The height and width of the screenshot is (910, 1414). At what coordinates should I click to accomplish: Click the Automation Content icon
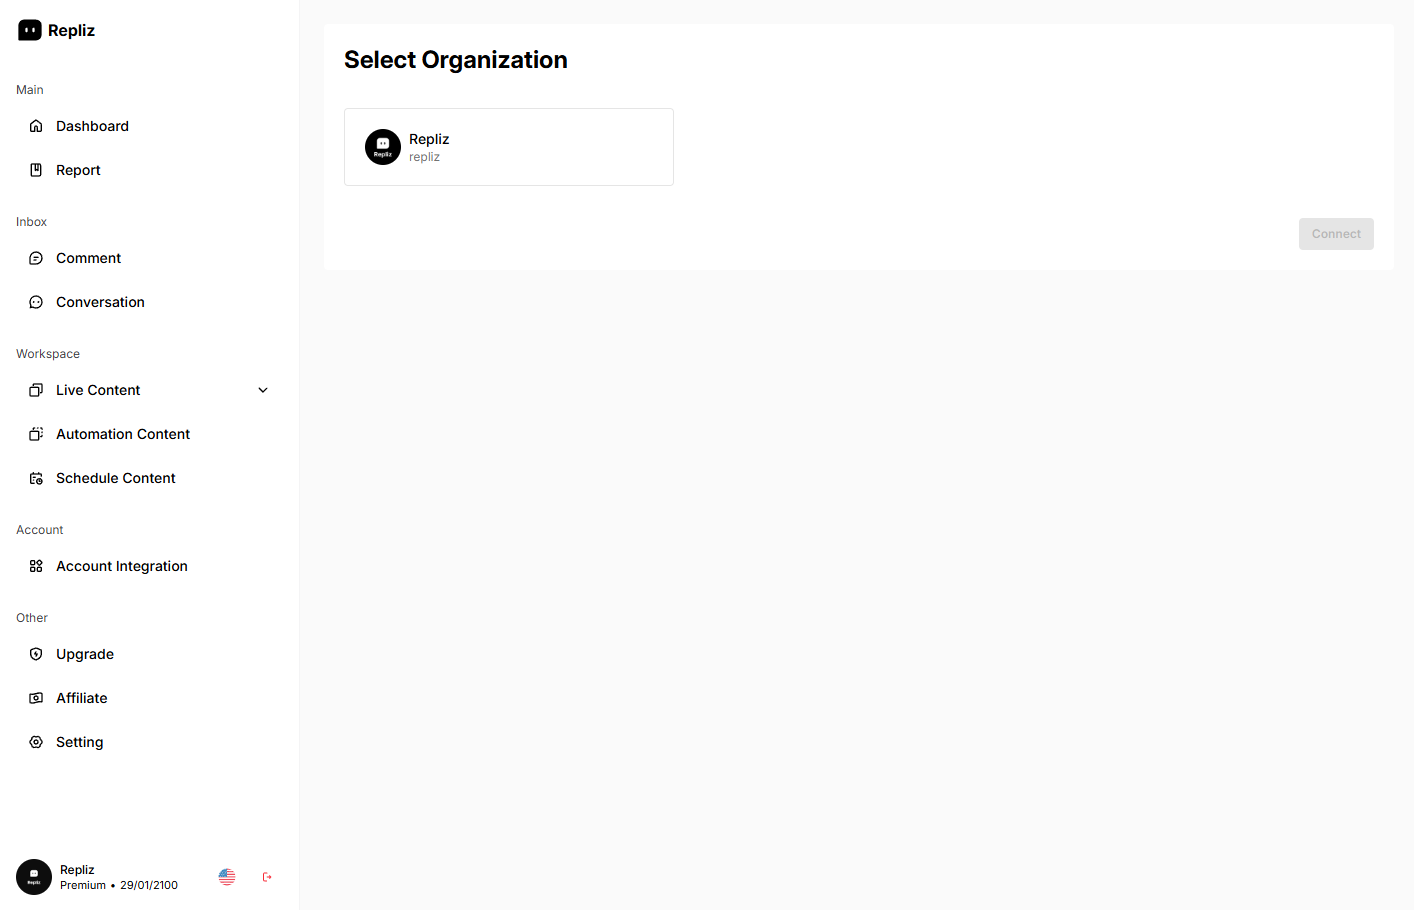pos(36,434)
